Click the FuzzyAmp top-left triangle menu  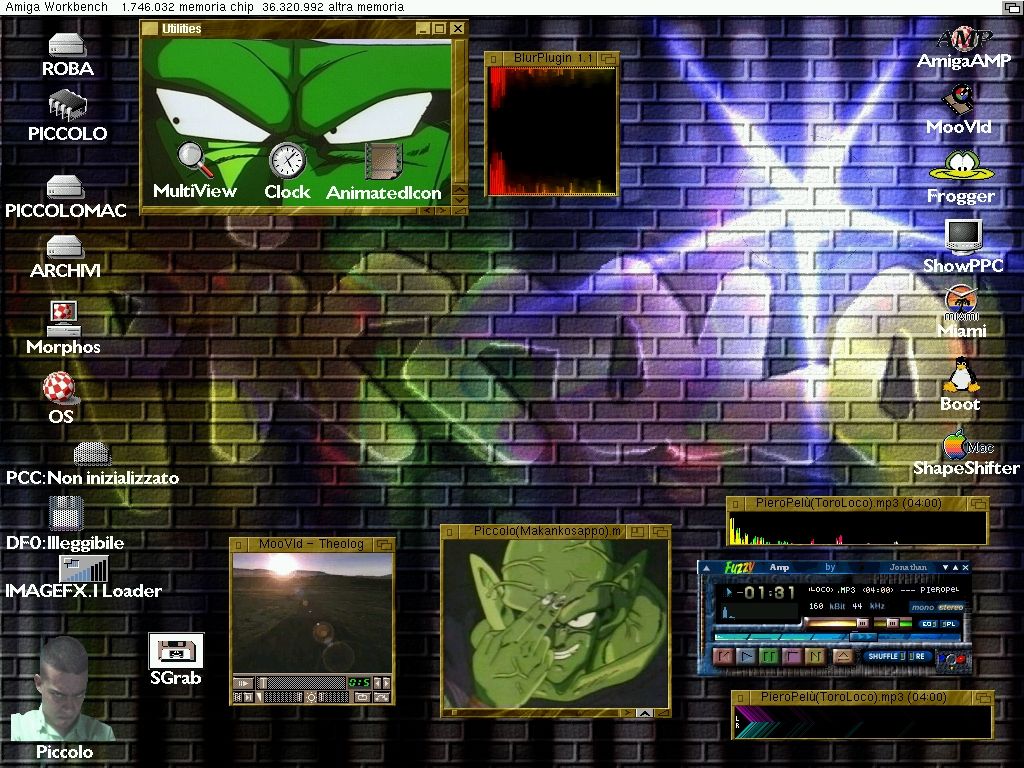(706, 568)
